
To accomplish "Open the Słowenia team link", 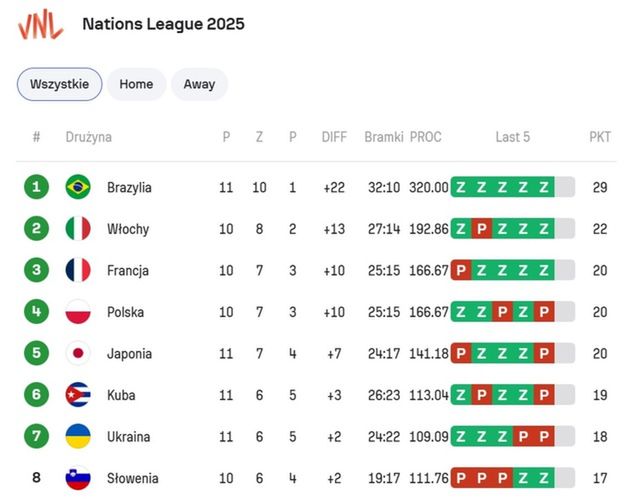I will 133,478.
